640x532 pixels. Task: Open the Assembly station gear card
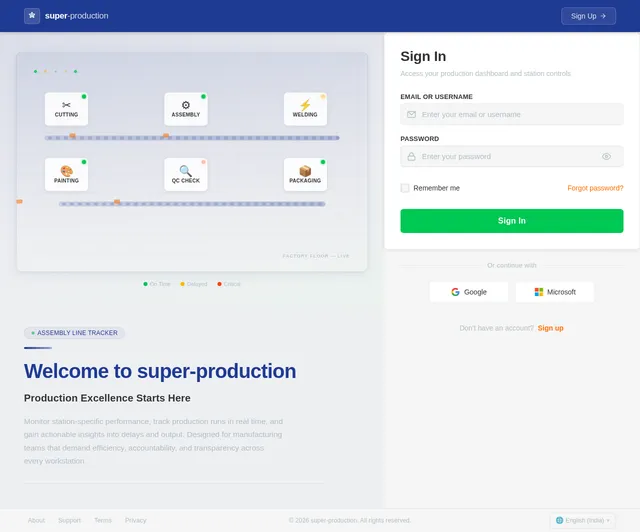186,109
